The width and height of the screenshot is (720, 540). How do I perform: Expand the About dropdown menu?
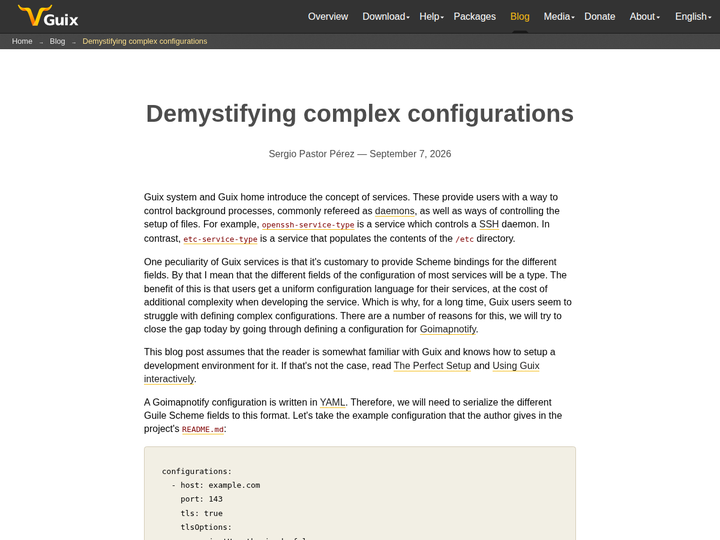click(x=644, y=17)
